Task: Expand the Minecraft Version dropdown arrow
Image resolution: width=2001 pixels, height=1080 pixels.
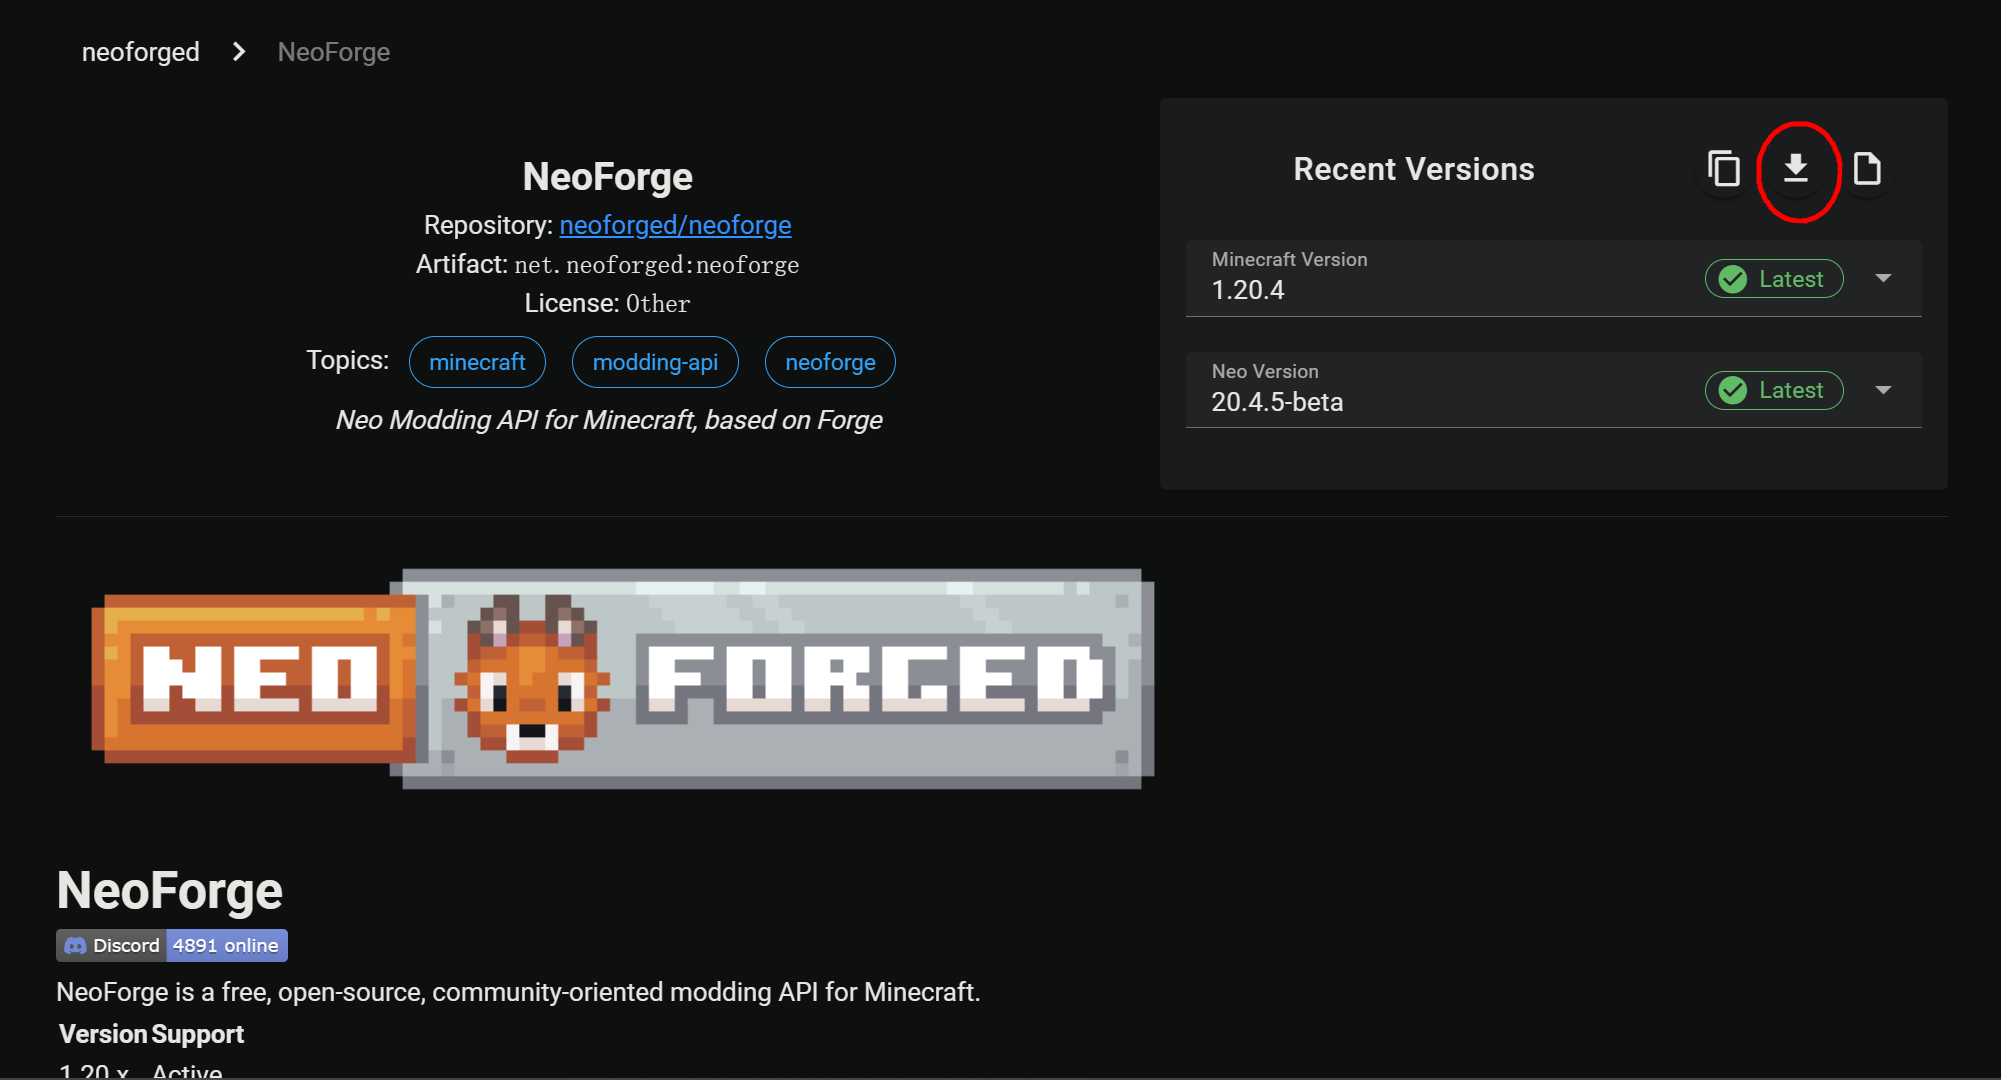Action: pyautogui.click(x=1883, y=278)
